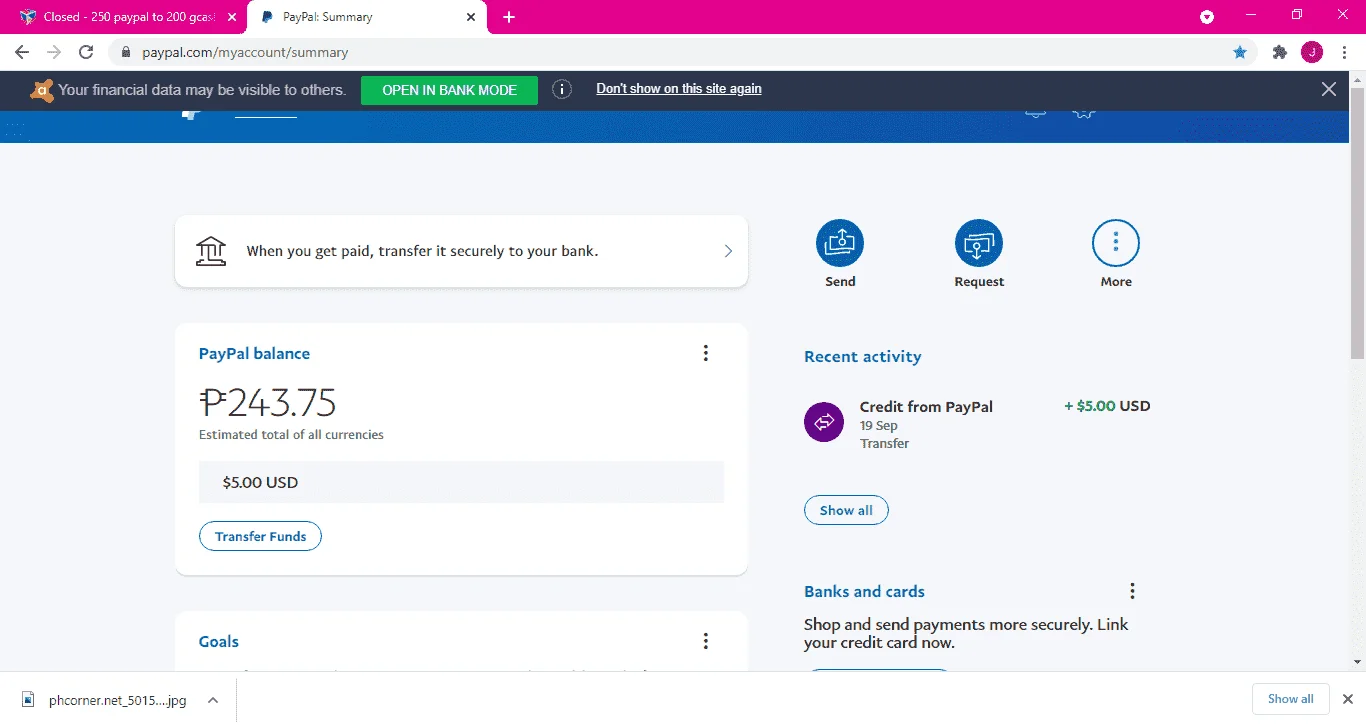This screenshot has width=1366, height=728.
Task: Click the More label
Action: click(x=1116, y=282)
